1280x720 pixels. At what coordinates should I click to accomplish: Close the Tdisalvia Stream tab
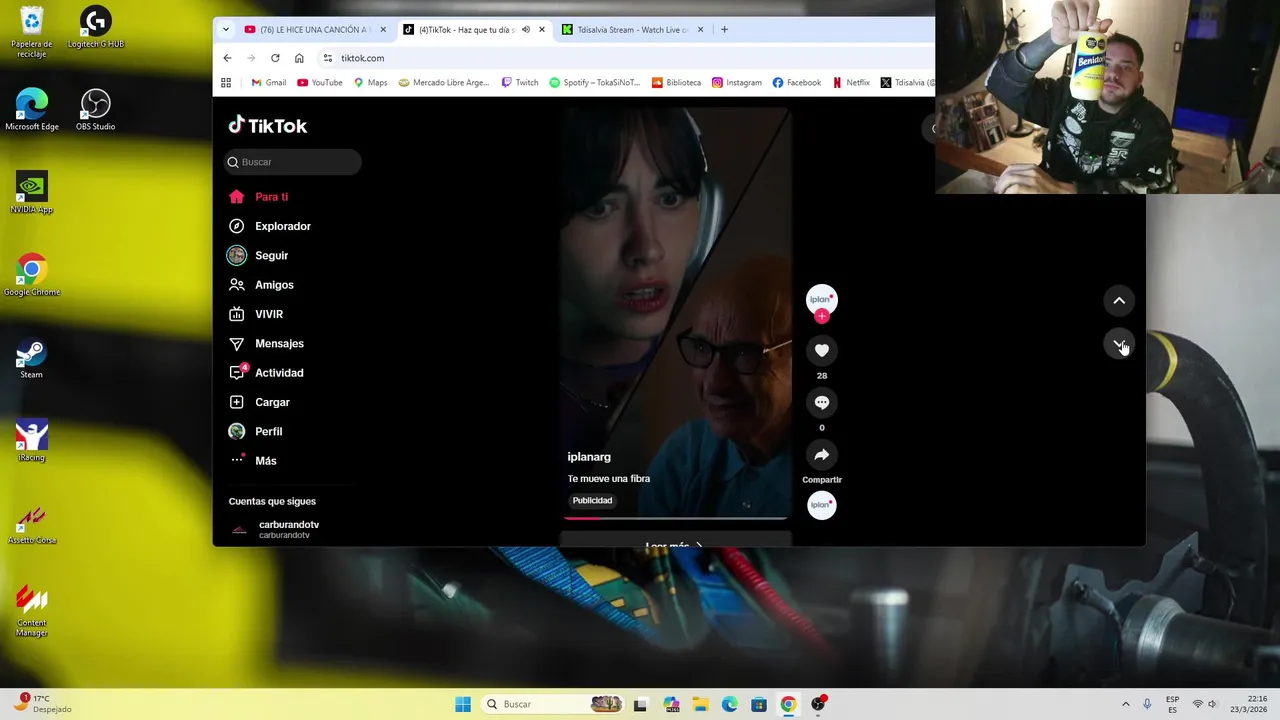coord(701,30)
